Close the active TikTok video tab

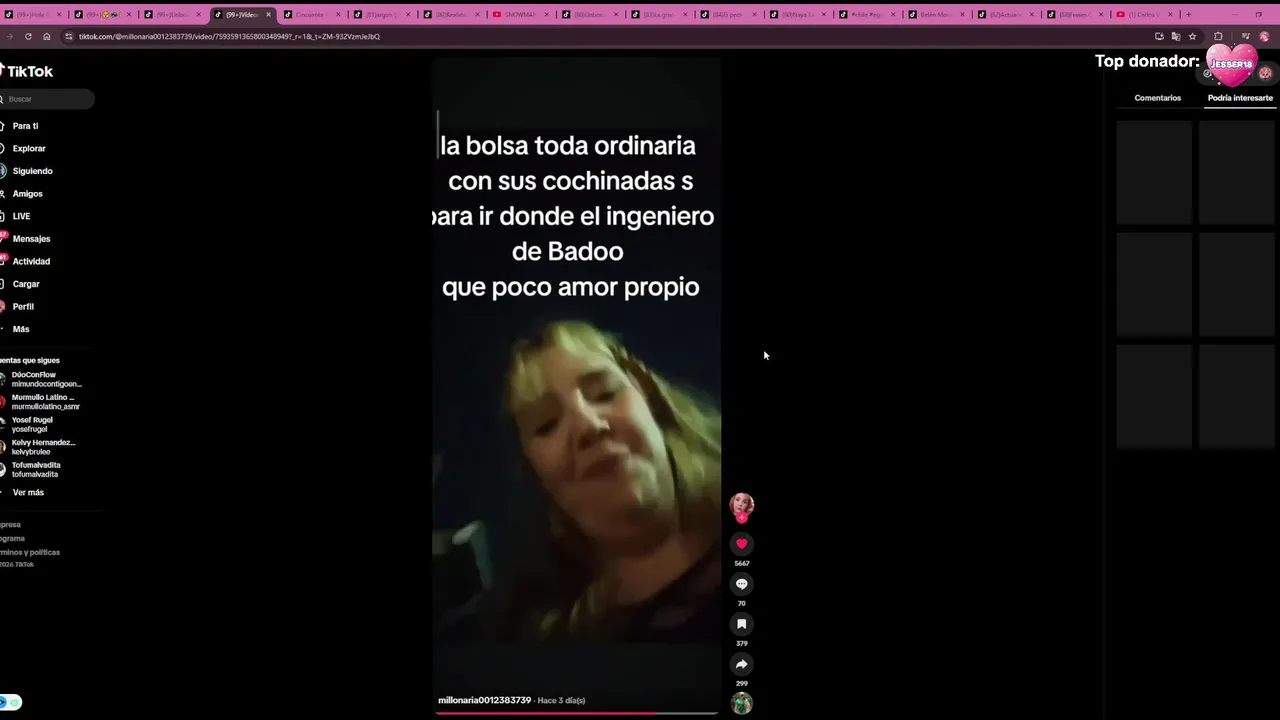tap(268, 14)
